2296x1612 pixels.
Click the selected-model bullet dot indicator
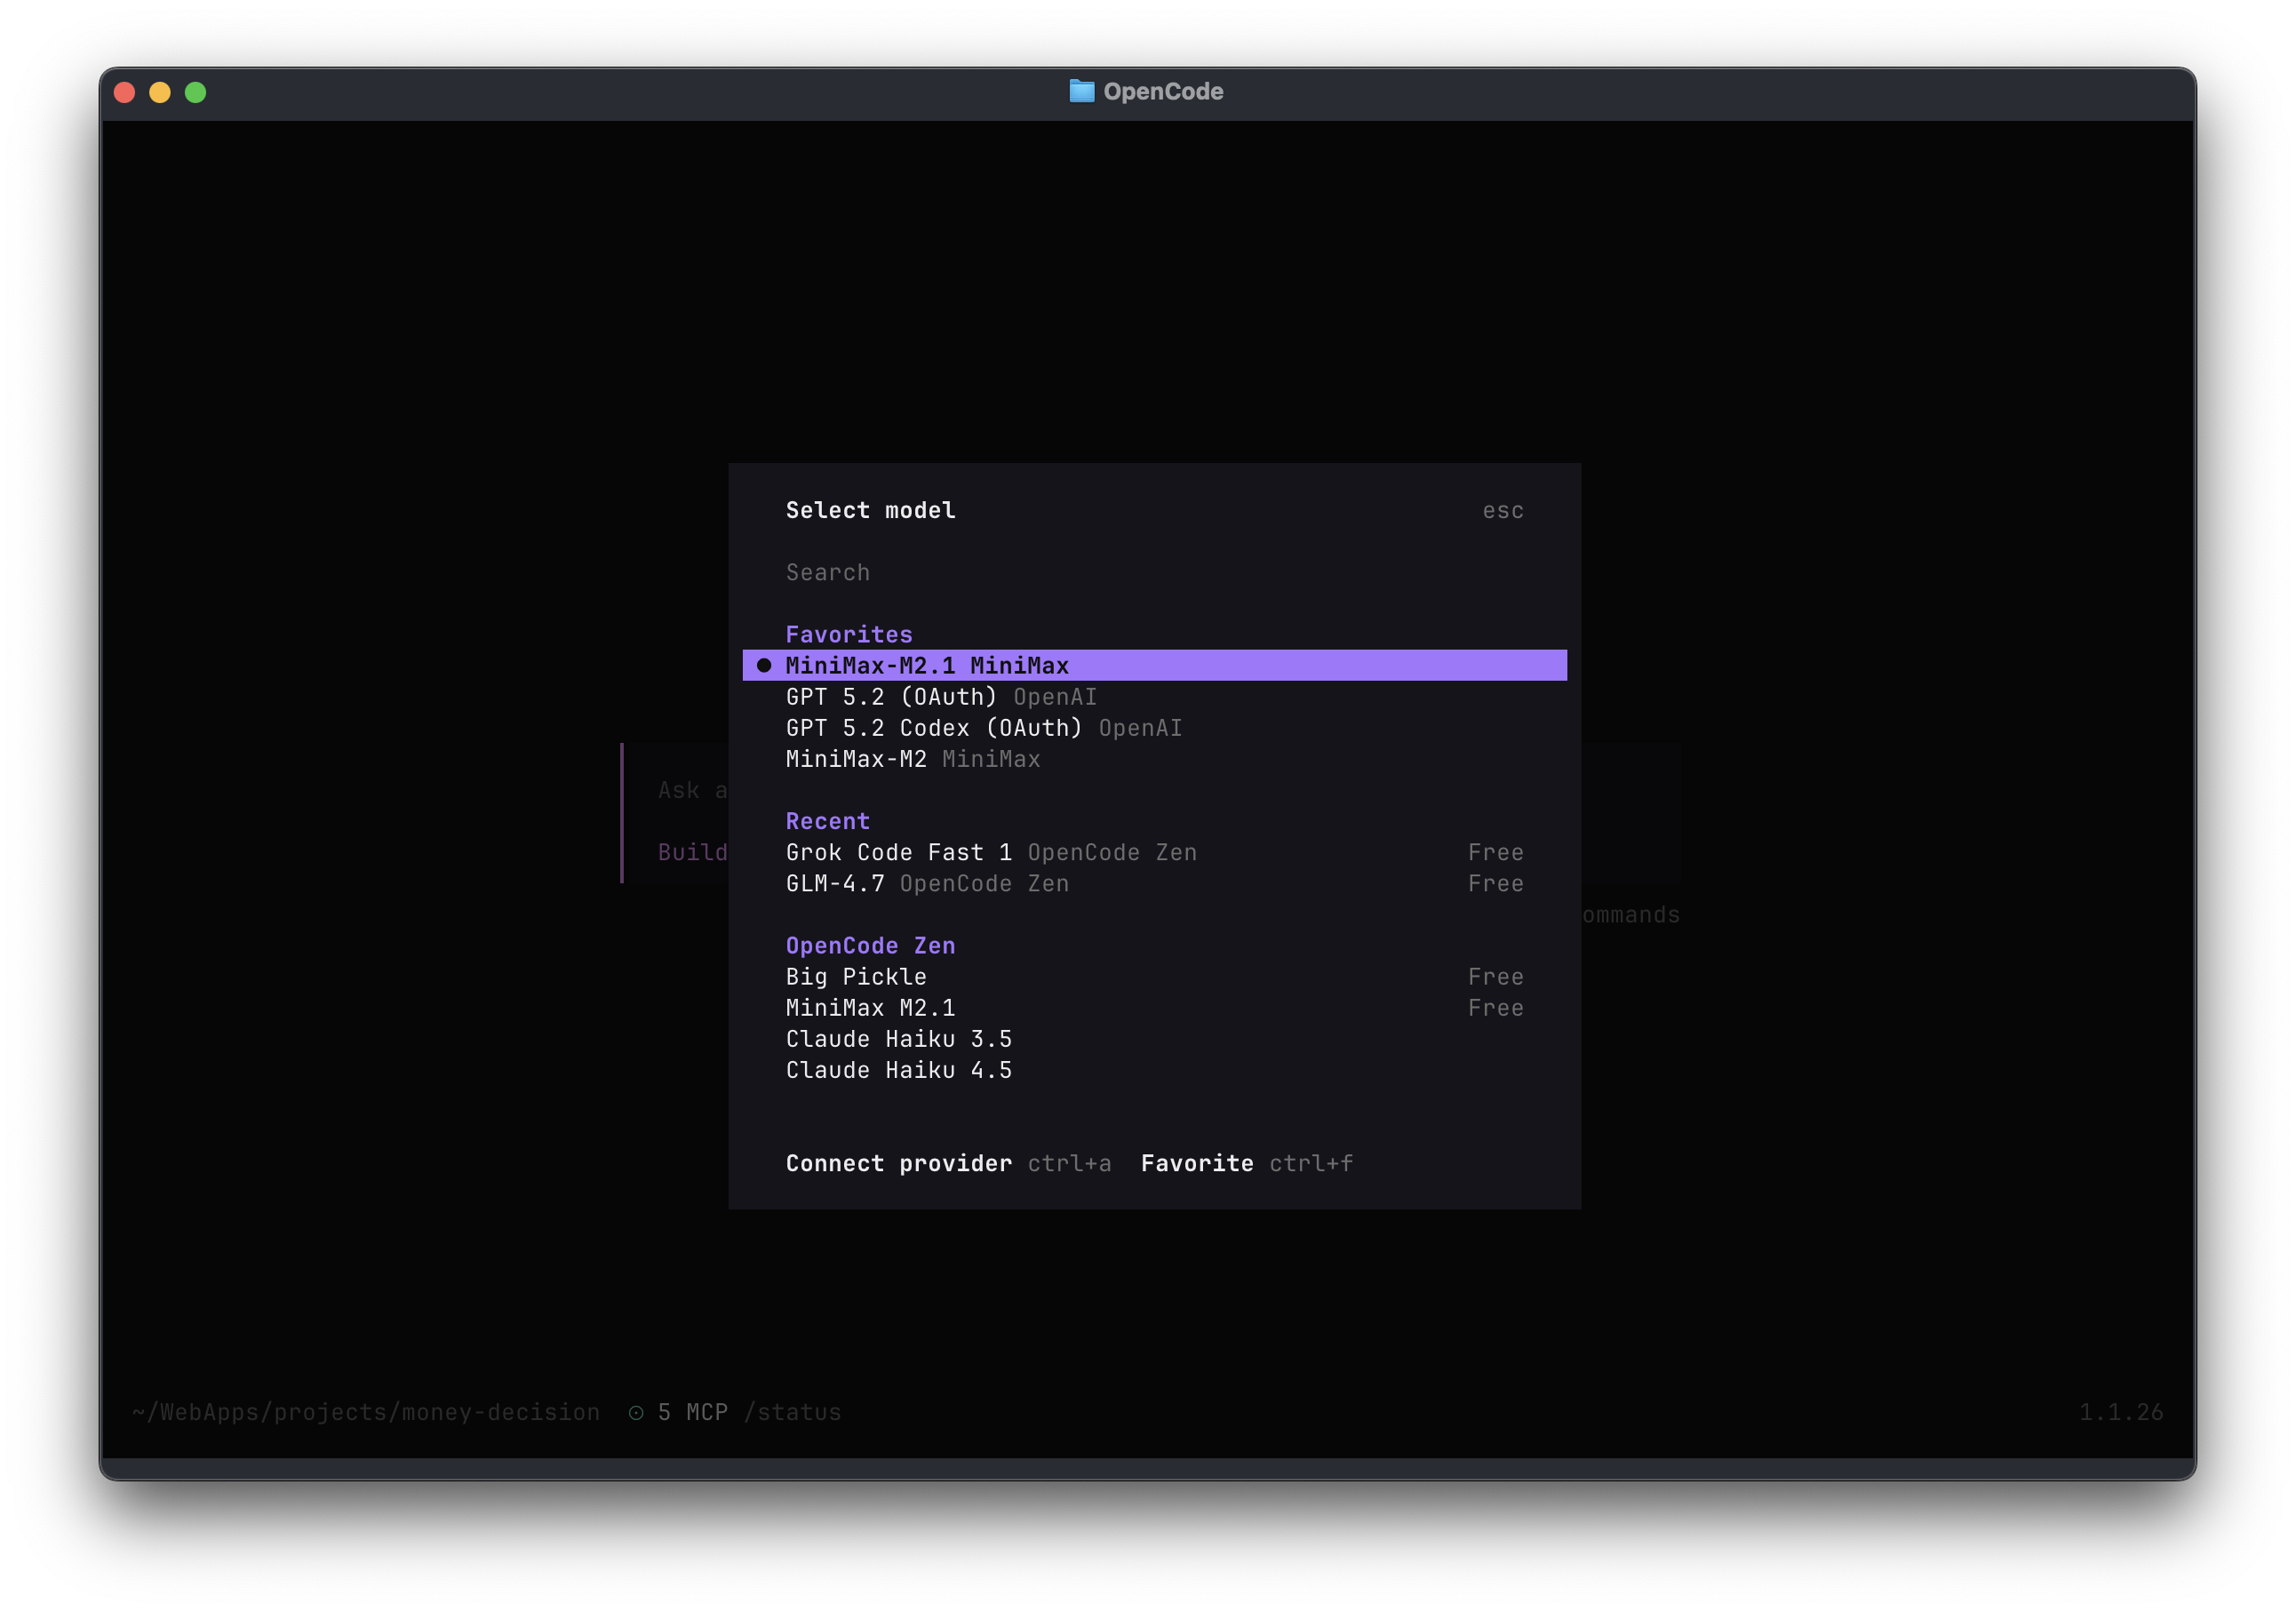[x=764, y=665]
